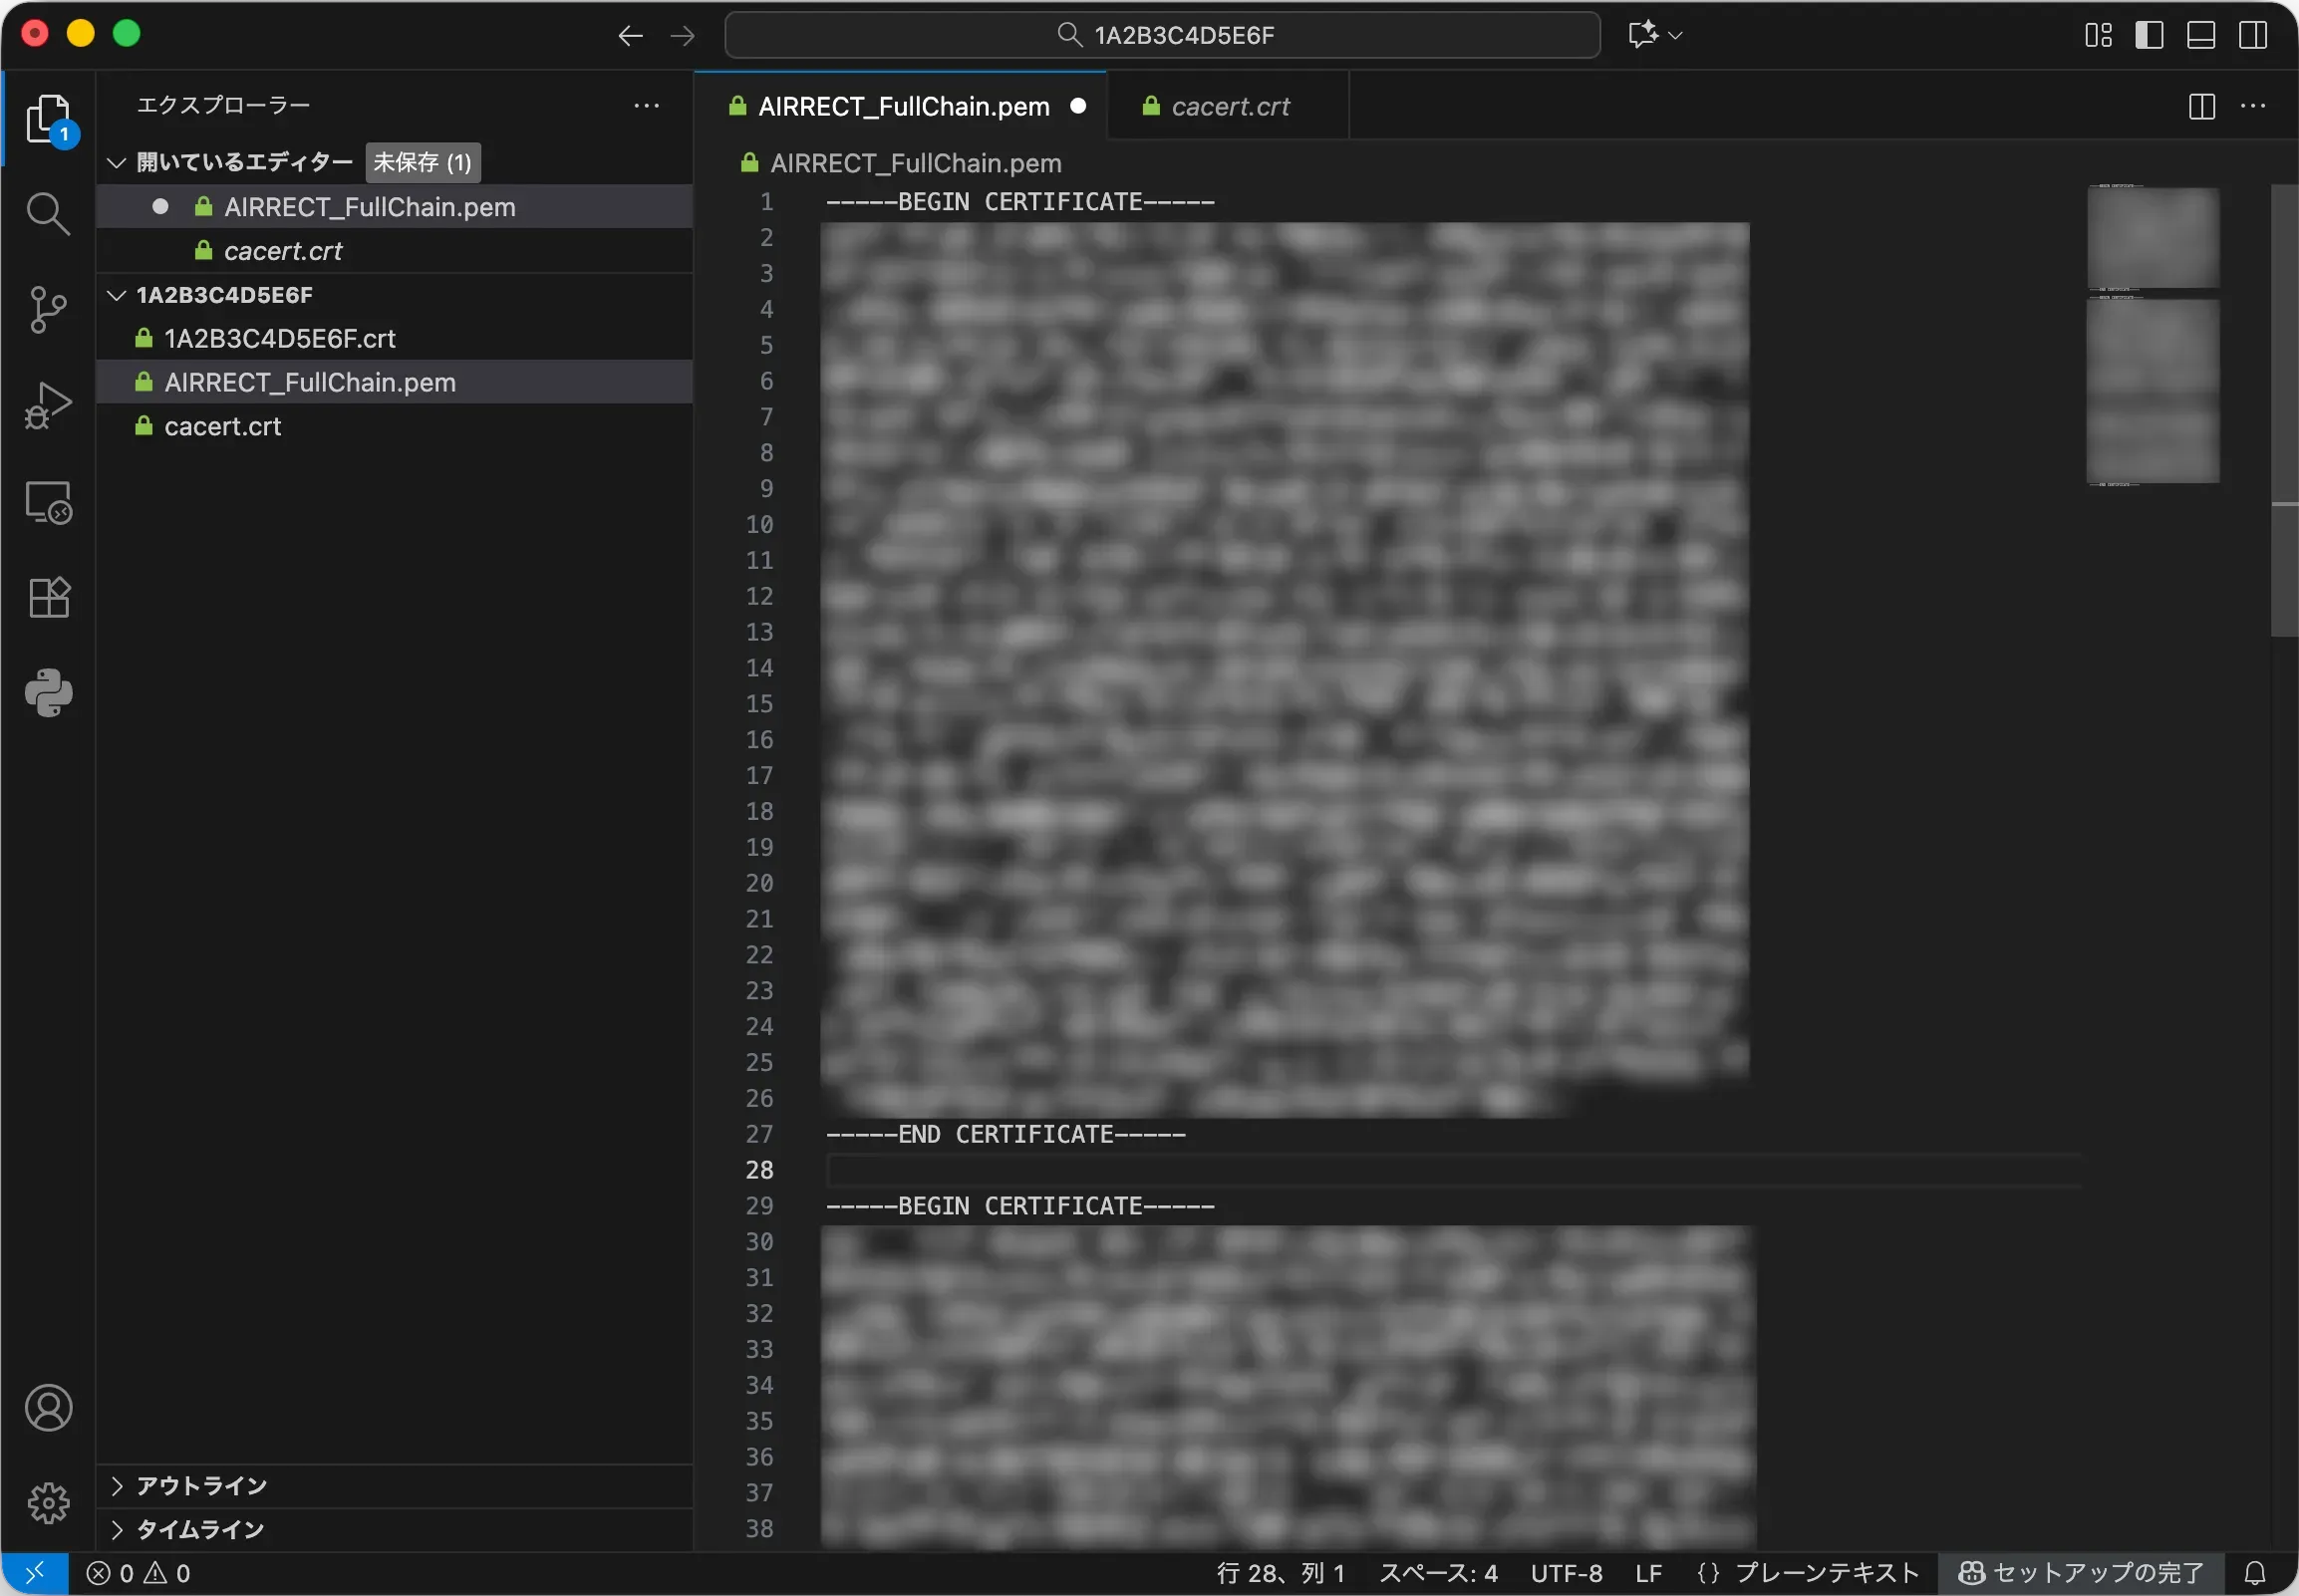2299x1596 pixels.
Task: Open Run and Debug view
Action: pyautogui.click(x=47, y=405)
